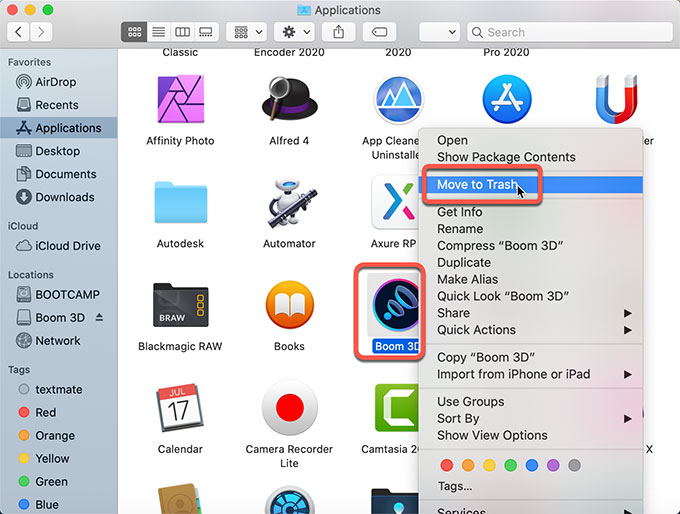Screen dimensions: 680x514
Task: Open iCloud Drive in sidebar
Action: click(x=59, y=246)
